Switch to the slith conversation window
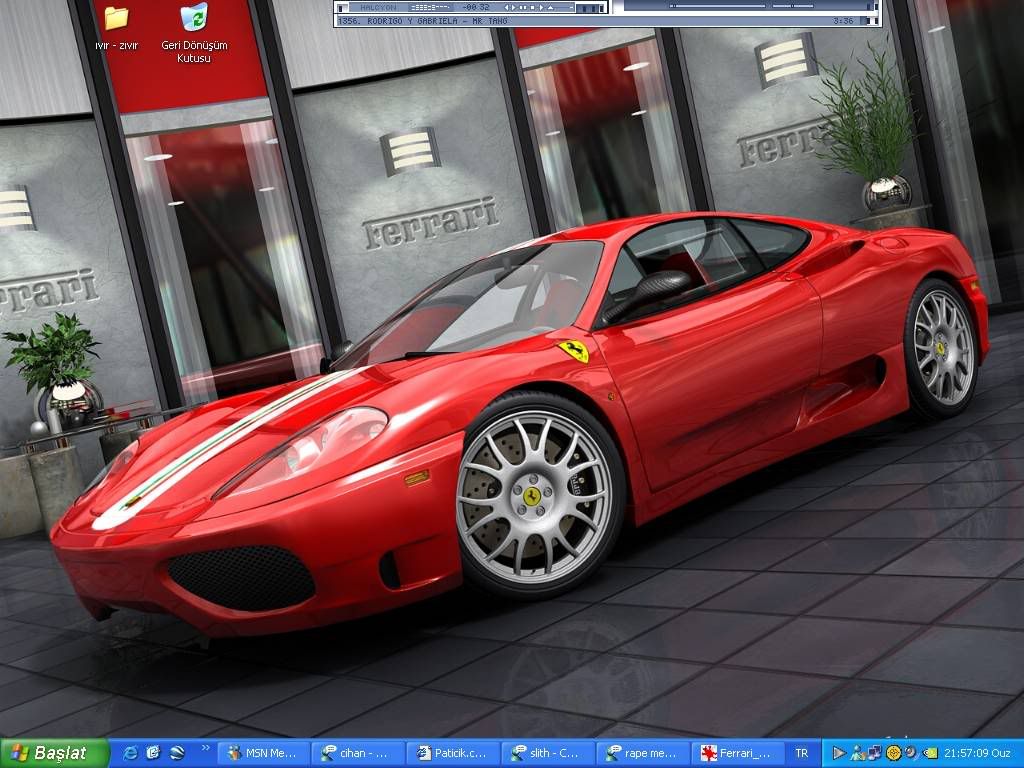This screenshot has width=1024, height=768. pos(547,753)
